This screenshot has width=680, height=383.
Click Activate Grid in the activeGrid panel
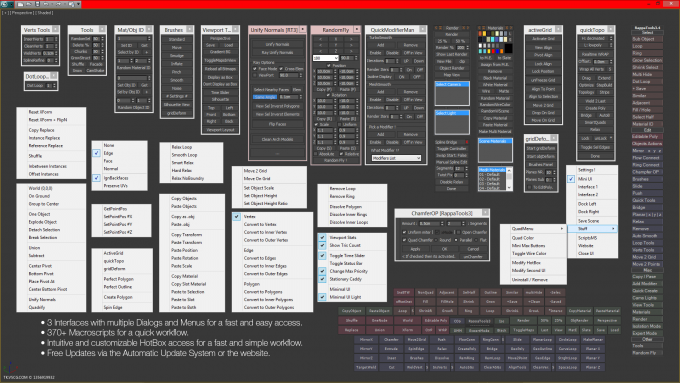coord(543,39)
